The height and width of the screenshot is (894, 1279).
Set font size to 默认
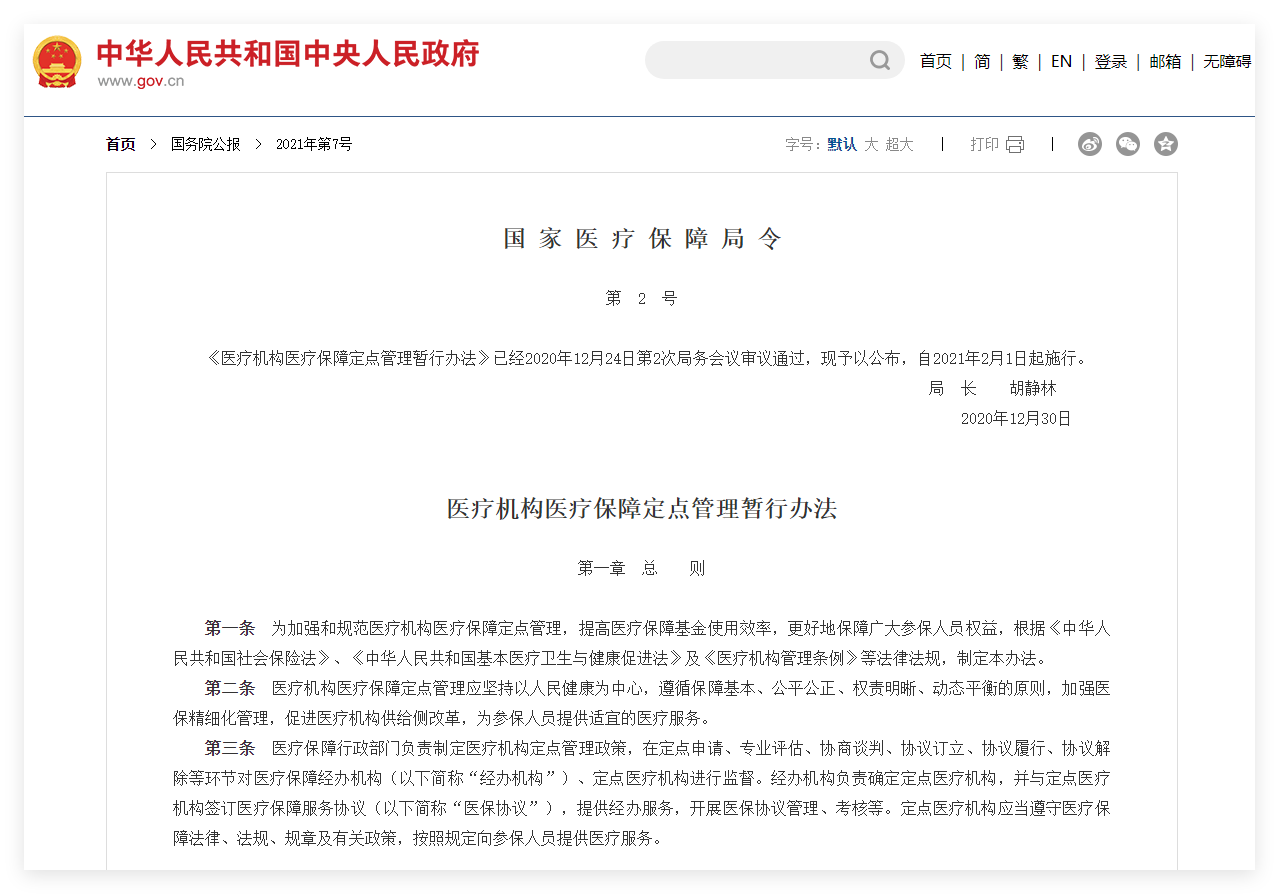pyautogui.click(x=842, y=144)
